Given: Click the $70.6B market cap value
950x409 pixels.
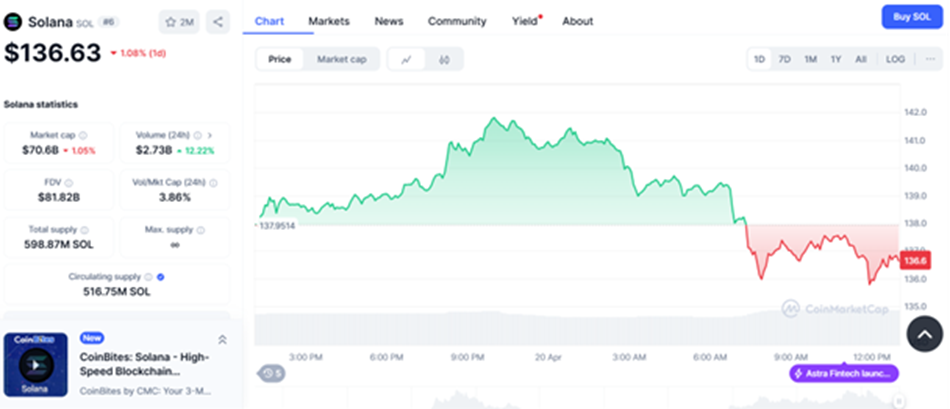Looking at the screenshot, I should click(40, 150).
